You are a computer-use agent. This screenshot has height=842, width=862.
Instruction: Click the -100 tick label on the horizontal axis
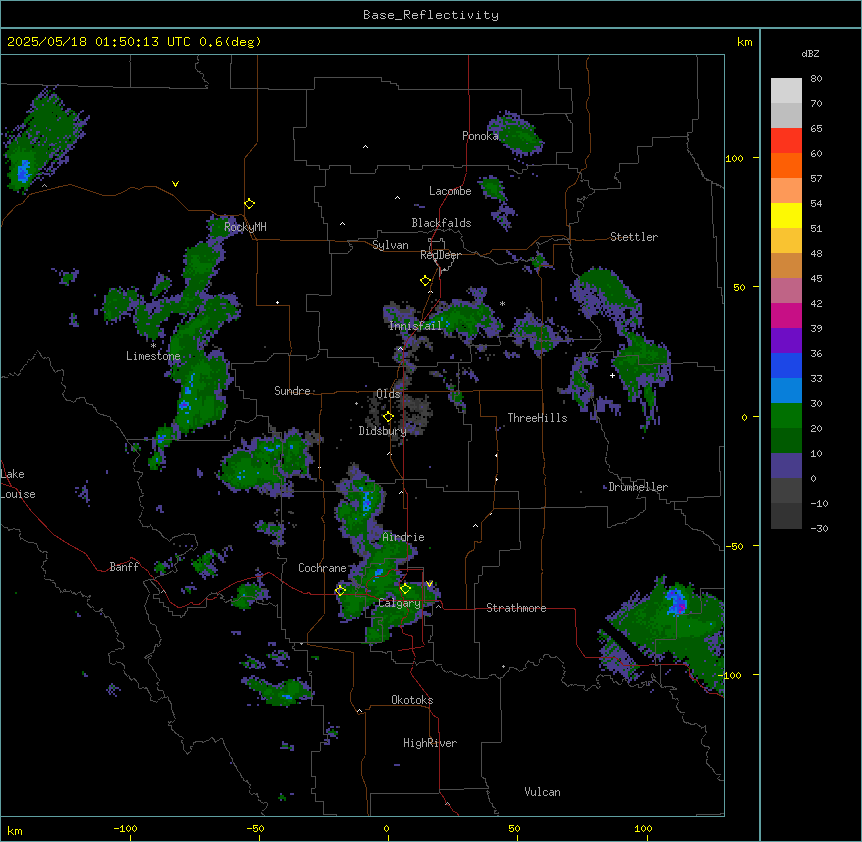click(125, 828)
